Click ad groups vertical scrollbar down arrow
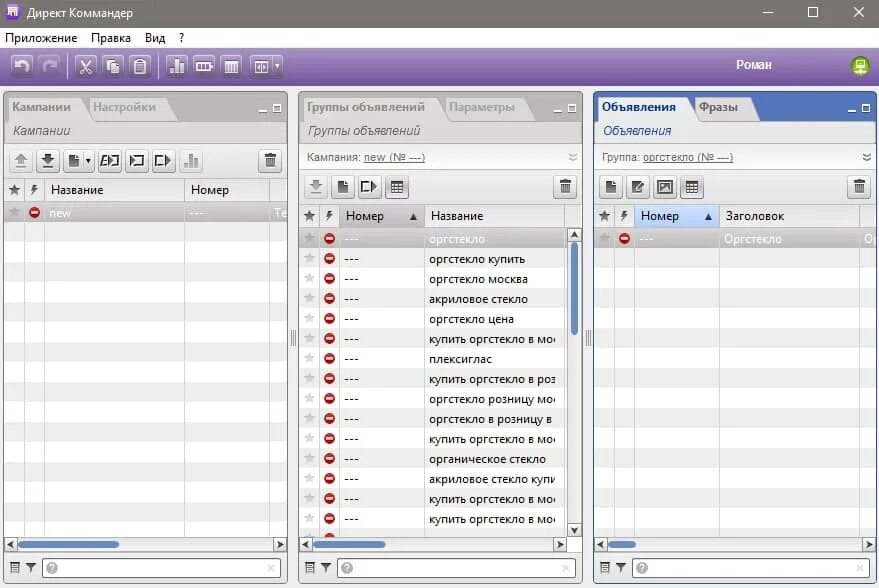The image size is (879, 588). pyautogui.click(x=574, y=530)
